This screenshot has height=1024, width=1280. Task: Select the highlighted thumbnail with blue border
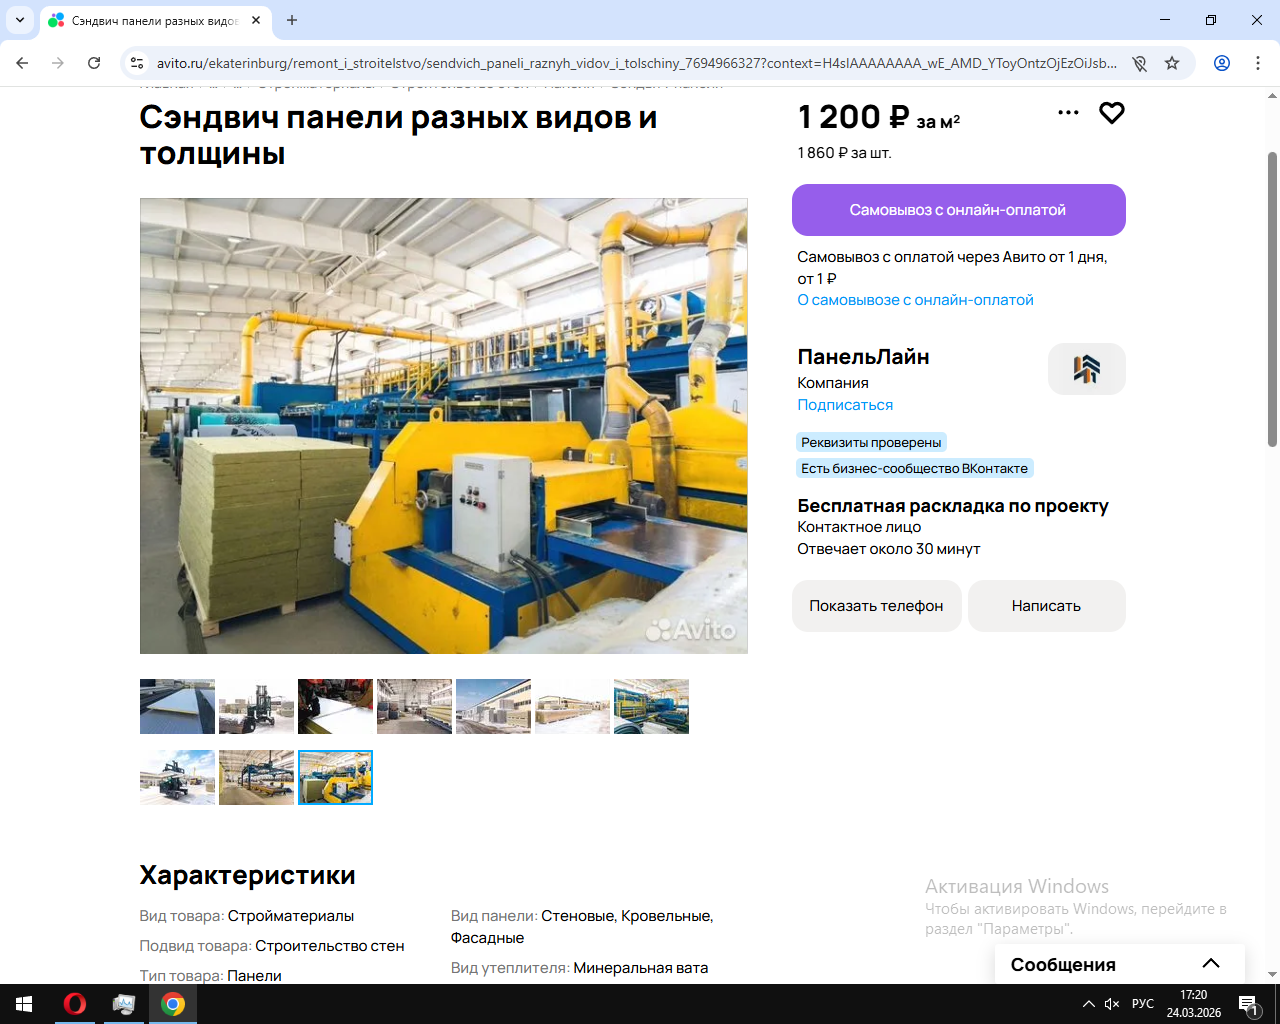tap(335, 777)
